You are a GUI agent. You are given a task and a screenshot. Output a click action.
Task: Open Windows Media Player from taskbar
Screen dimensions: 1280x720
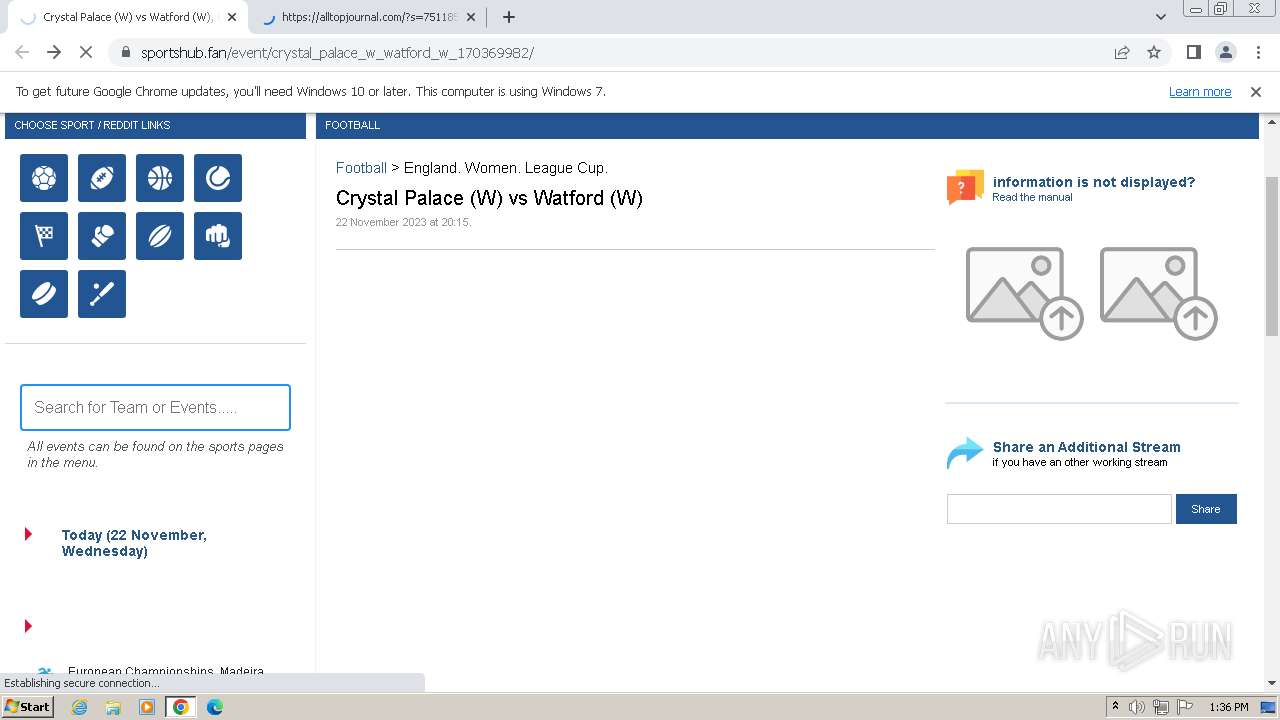coord(147,707)
